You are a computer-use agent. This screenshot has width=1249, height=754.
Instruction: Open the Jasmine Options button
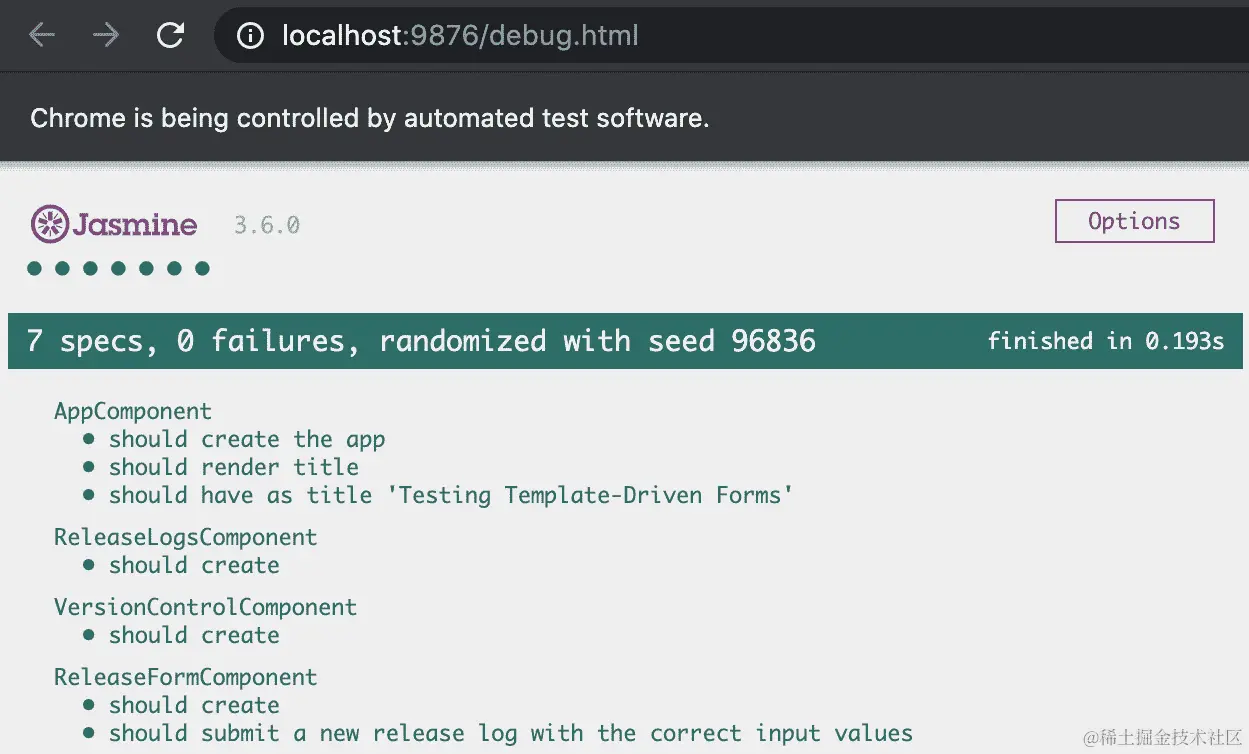point(1134,221)
